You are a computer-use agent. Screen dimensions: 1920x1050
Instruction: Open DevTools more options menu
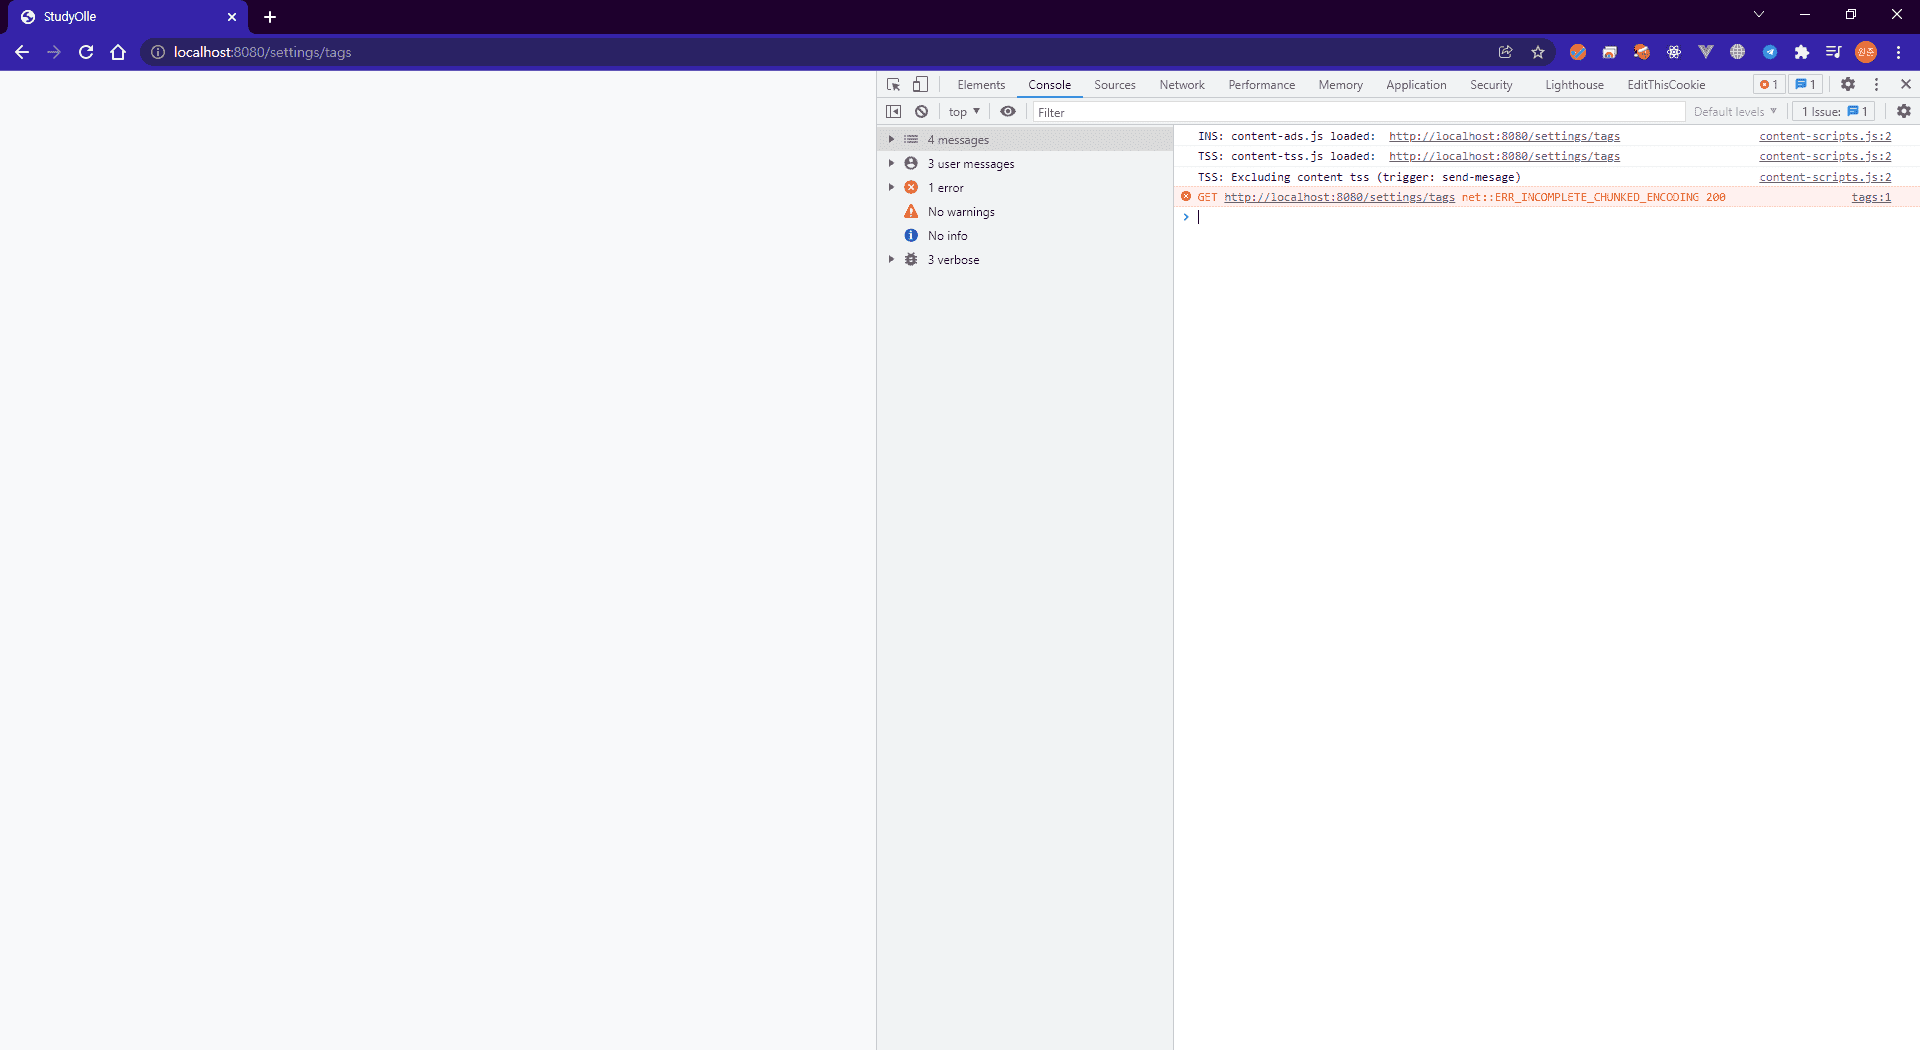(x=1877, y=85)
